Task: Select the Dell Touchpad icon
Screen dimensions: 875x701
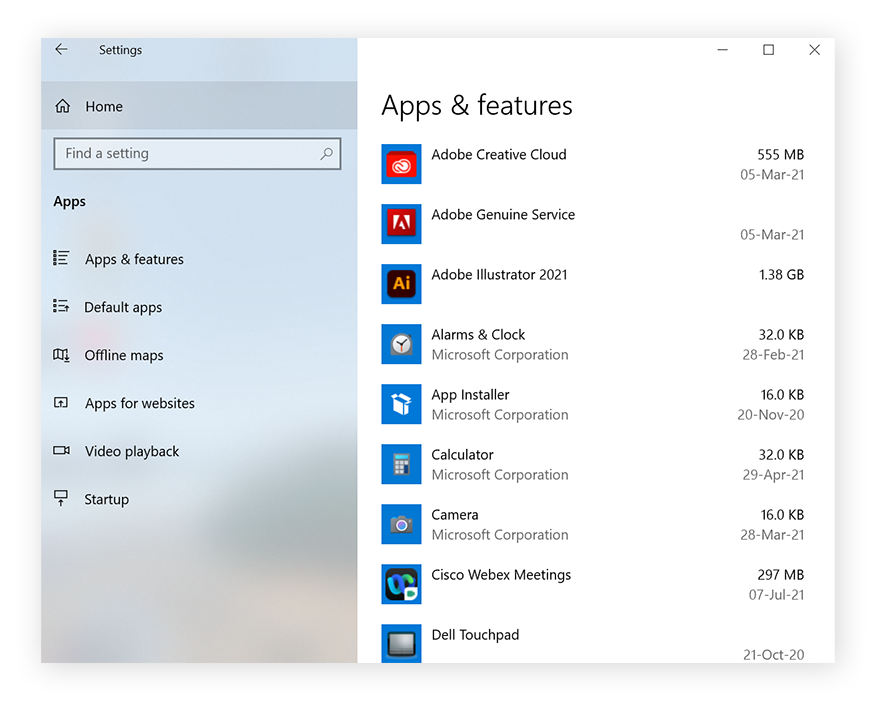Action: (x=401, y=642)
